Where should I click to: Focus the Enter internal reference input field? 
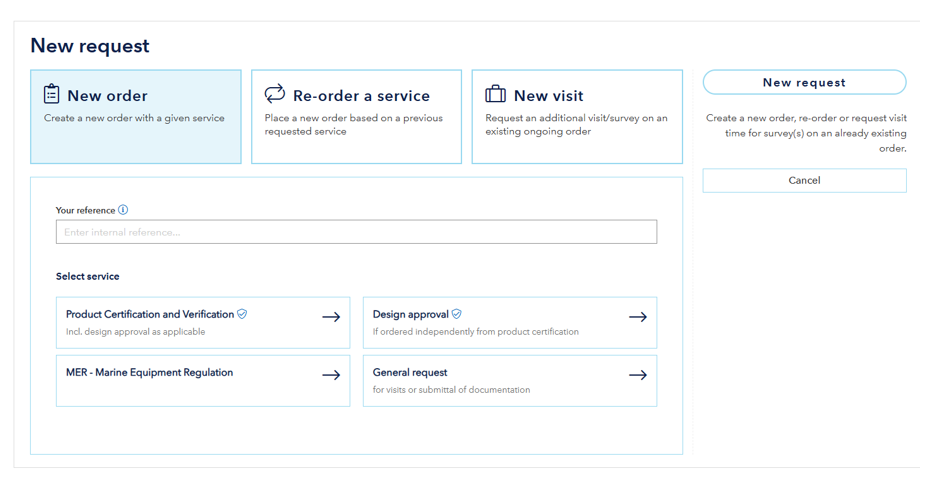[x=356, y=232]
